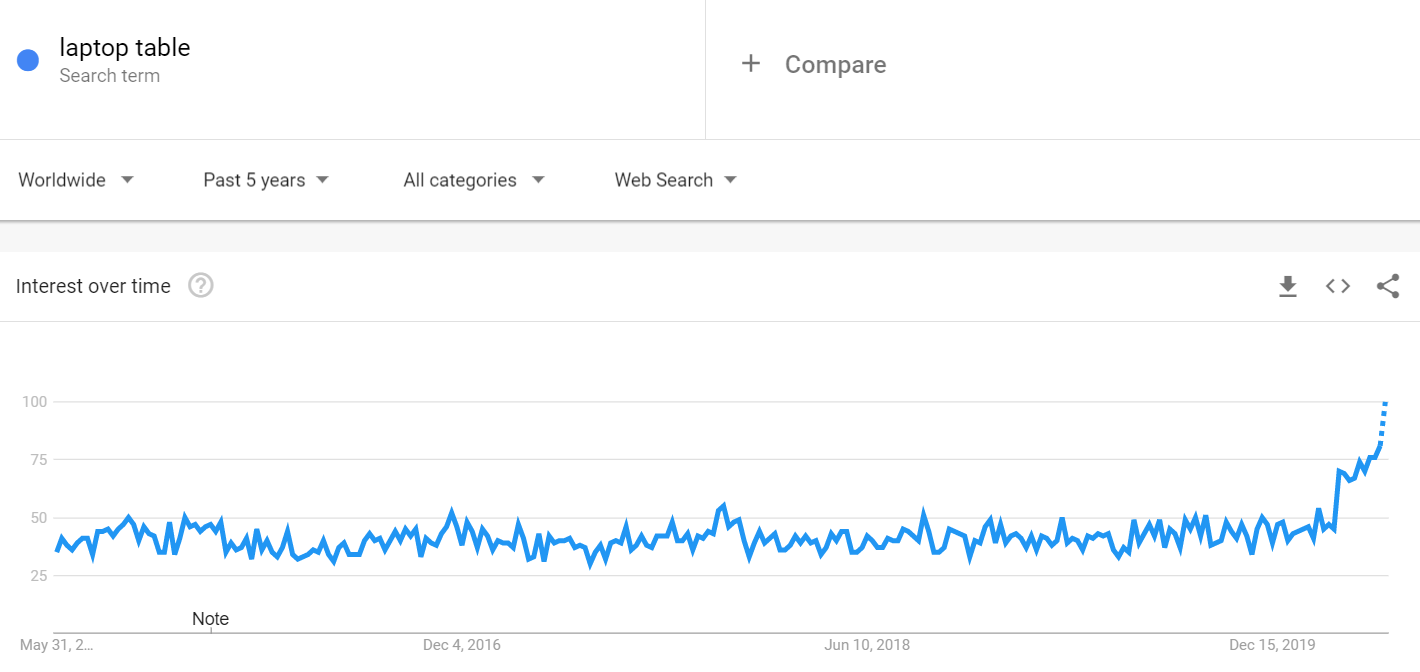1420x672 pixels.
Task: Click the Search term subtitle text
Action: click(x=109, y=76)
